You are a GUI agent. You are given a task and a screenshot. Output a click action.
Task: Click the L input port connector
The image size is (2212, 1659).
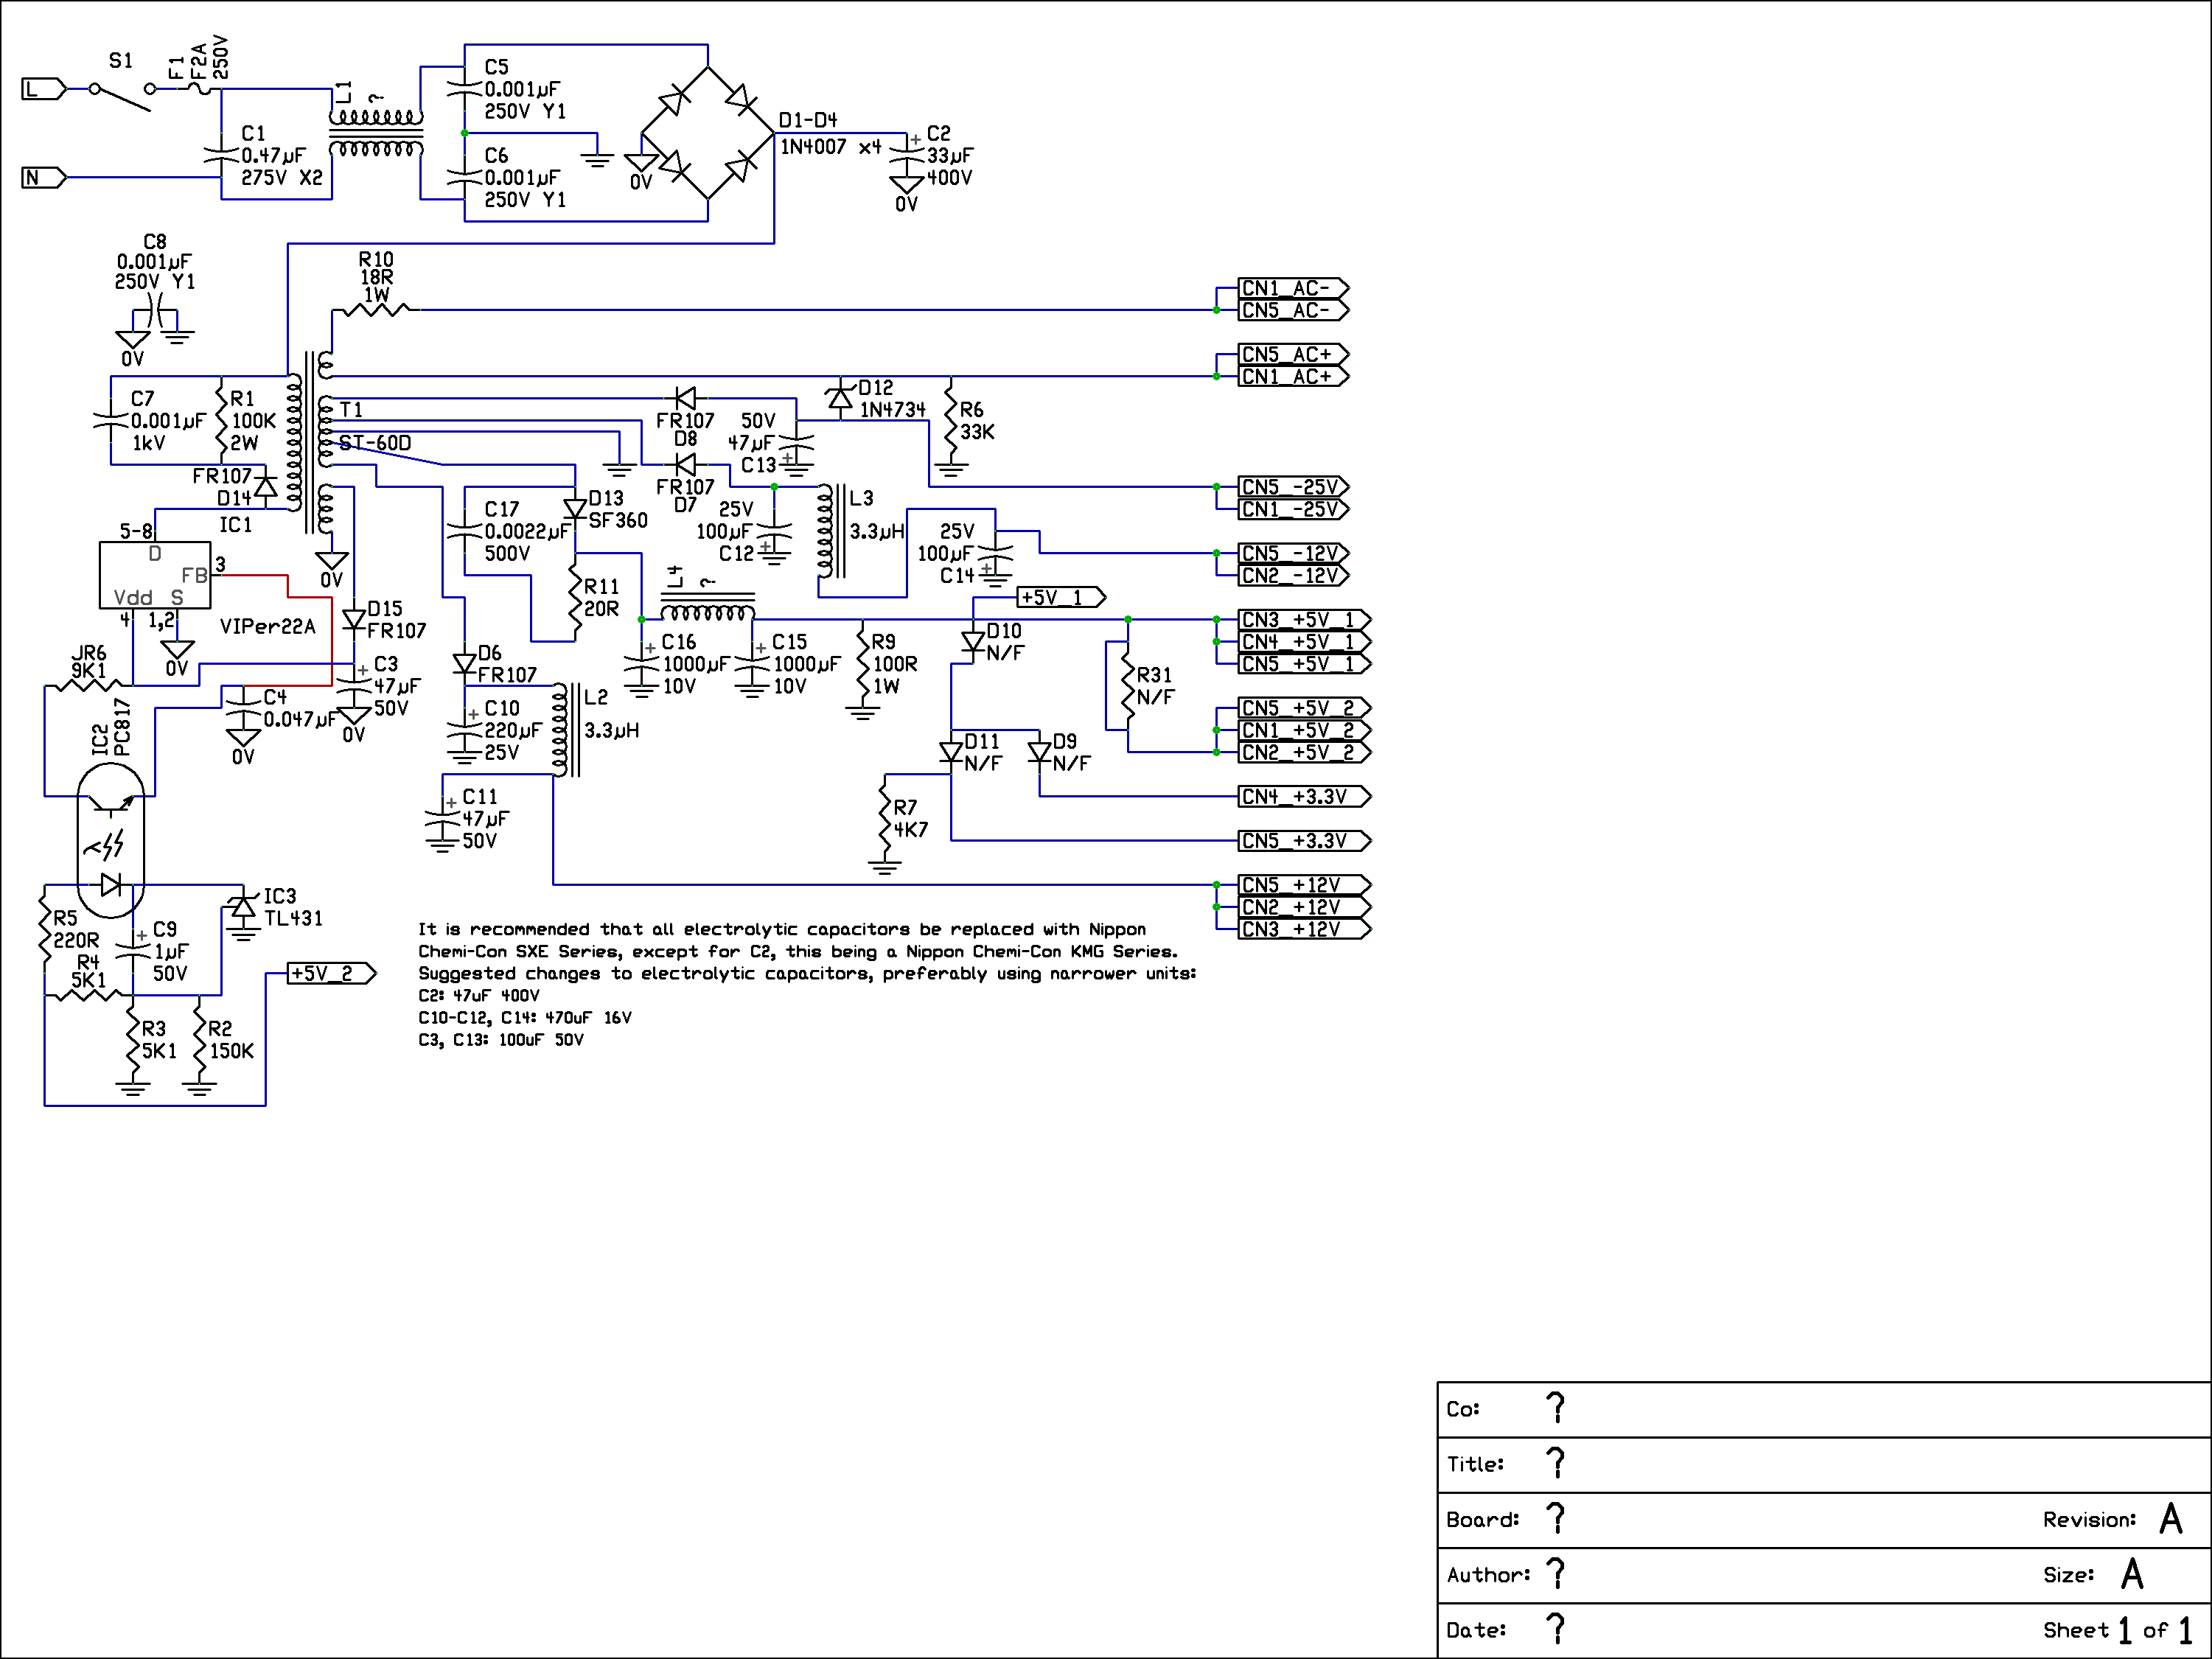pyautogui.click(x=44, y=89)
